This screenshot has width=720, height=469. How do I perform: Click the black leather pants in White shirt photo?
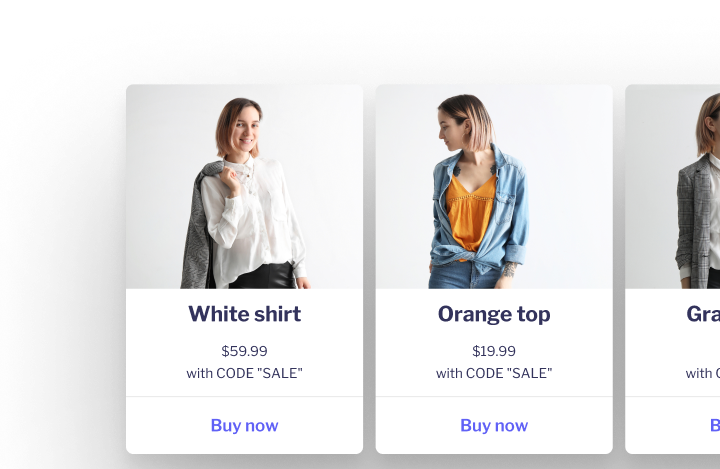pos(262,277)
